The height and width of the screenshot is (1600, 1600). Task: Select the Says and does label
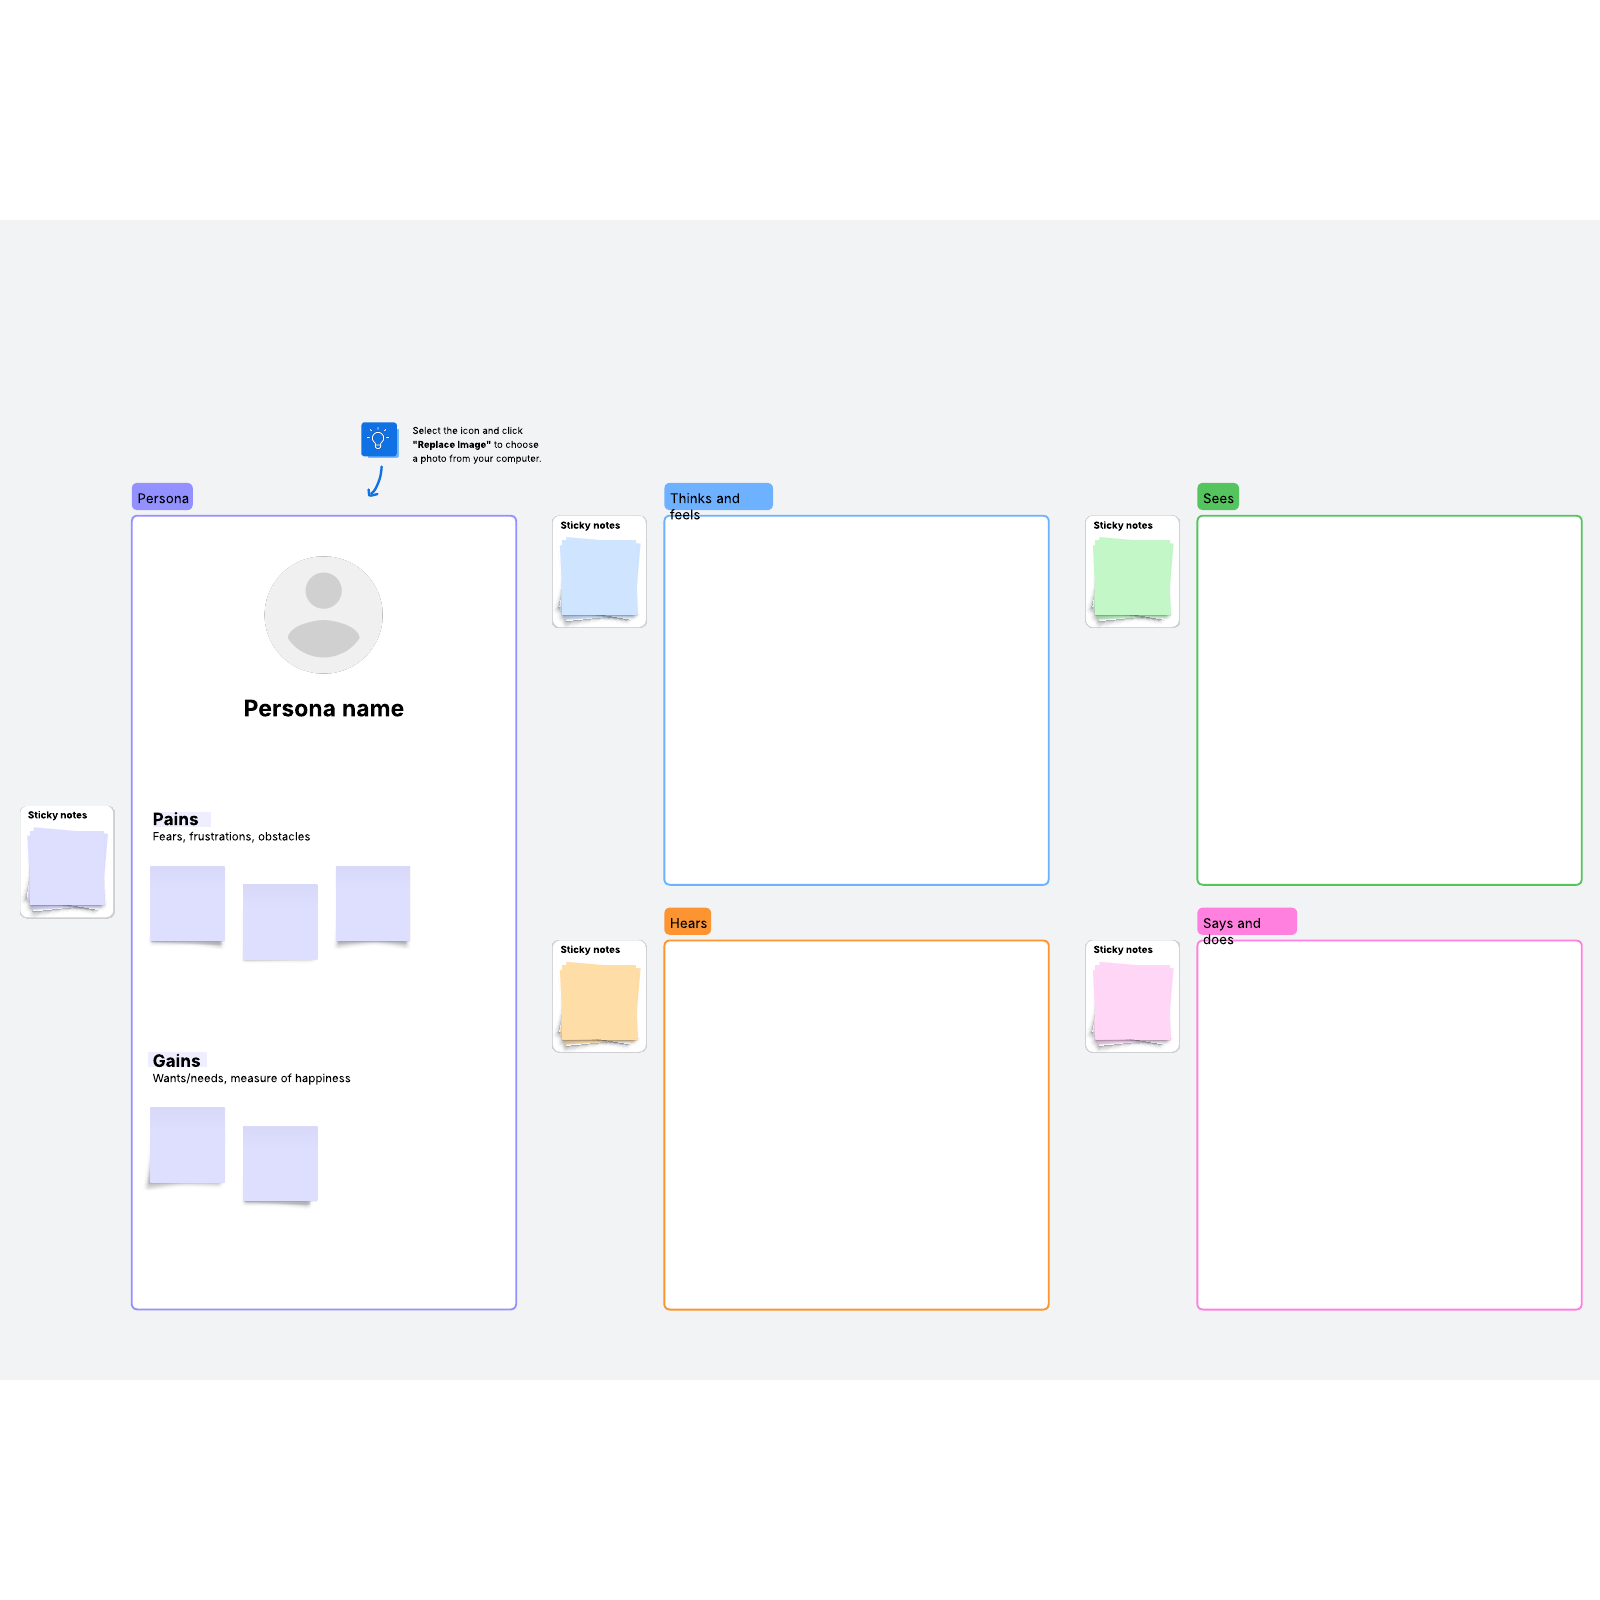1247,922
